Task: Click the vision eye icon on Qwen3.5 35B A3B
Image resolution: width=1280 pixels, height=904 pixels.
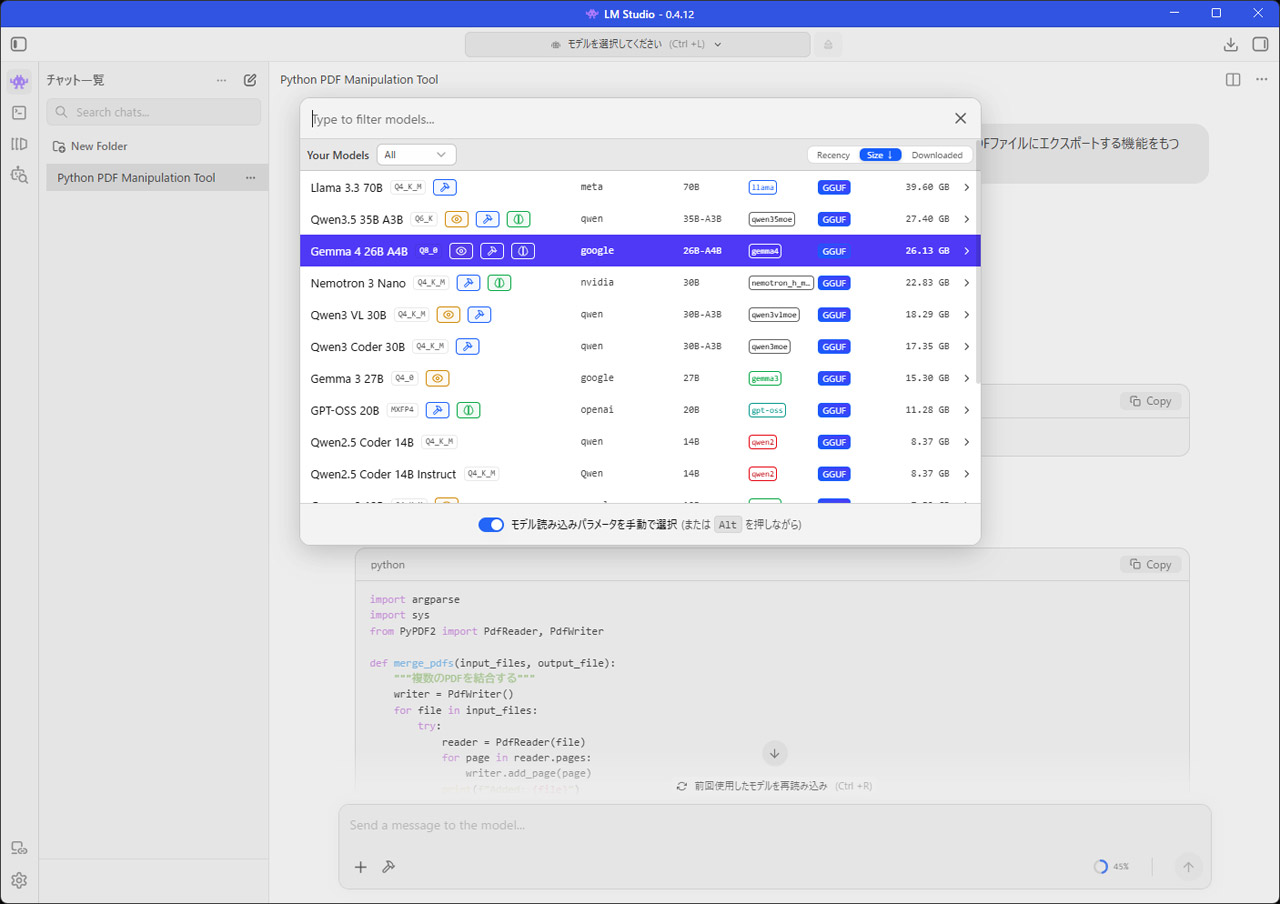Action: click(x=456, y=219)
